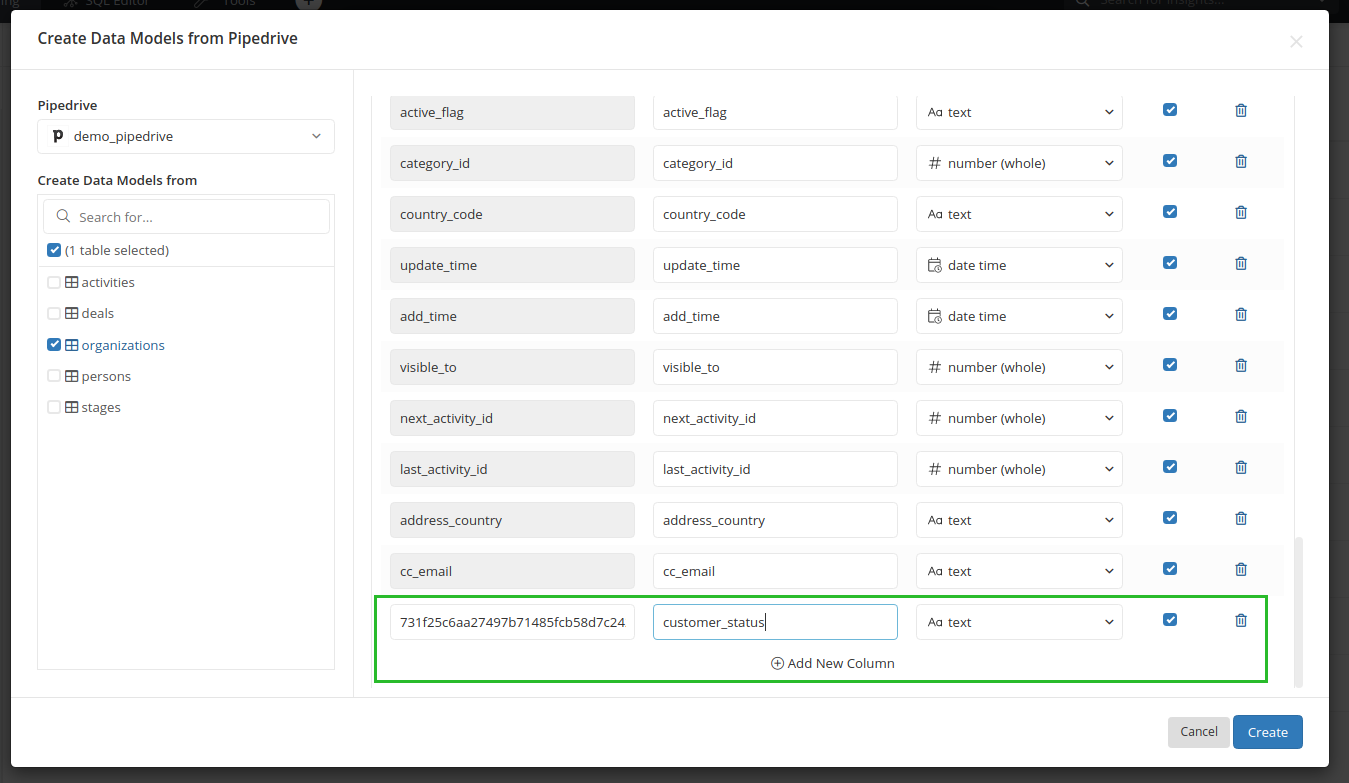Image resolution: width=1349 pixels, height=783 pixels.
Task: Open the demo_pipedrive source dropdown
Action: [x=186, y=137]
